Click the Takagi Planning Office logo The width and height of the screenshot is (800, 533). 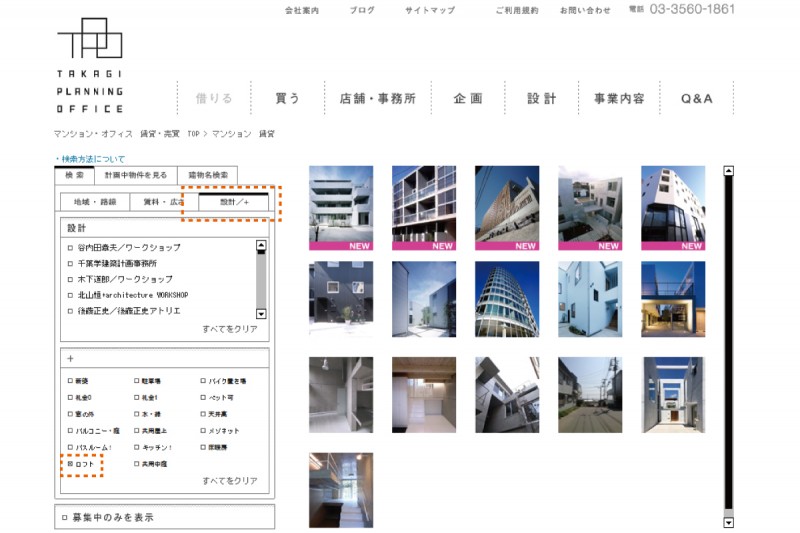[x=90, y=65]
